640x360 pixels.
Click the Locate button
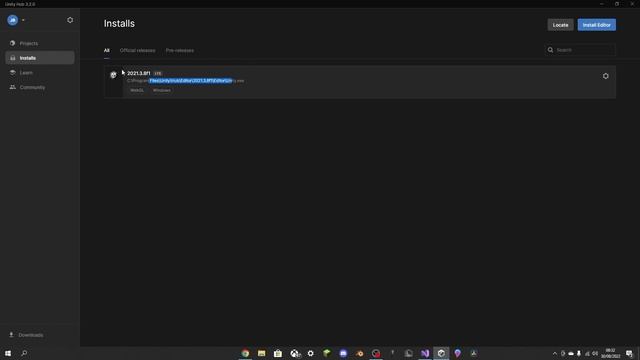pos(560,25)
